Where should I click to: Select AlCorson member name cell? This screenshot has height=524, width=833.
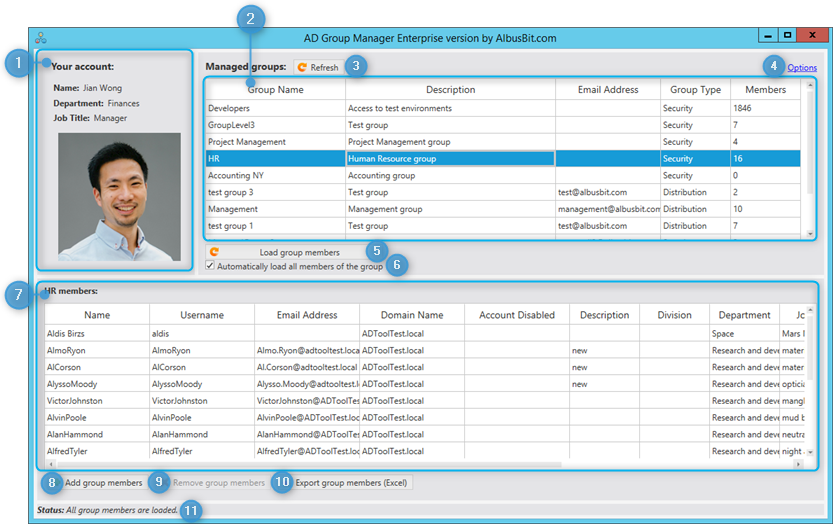[97, 367]
